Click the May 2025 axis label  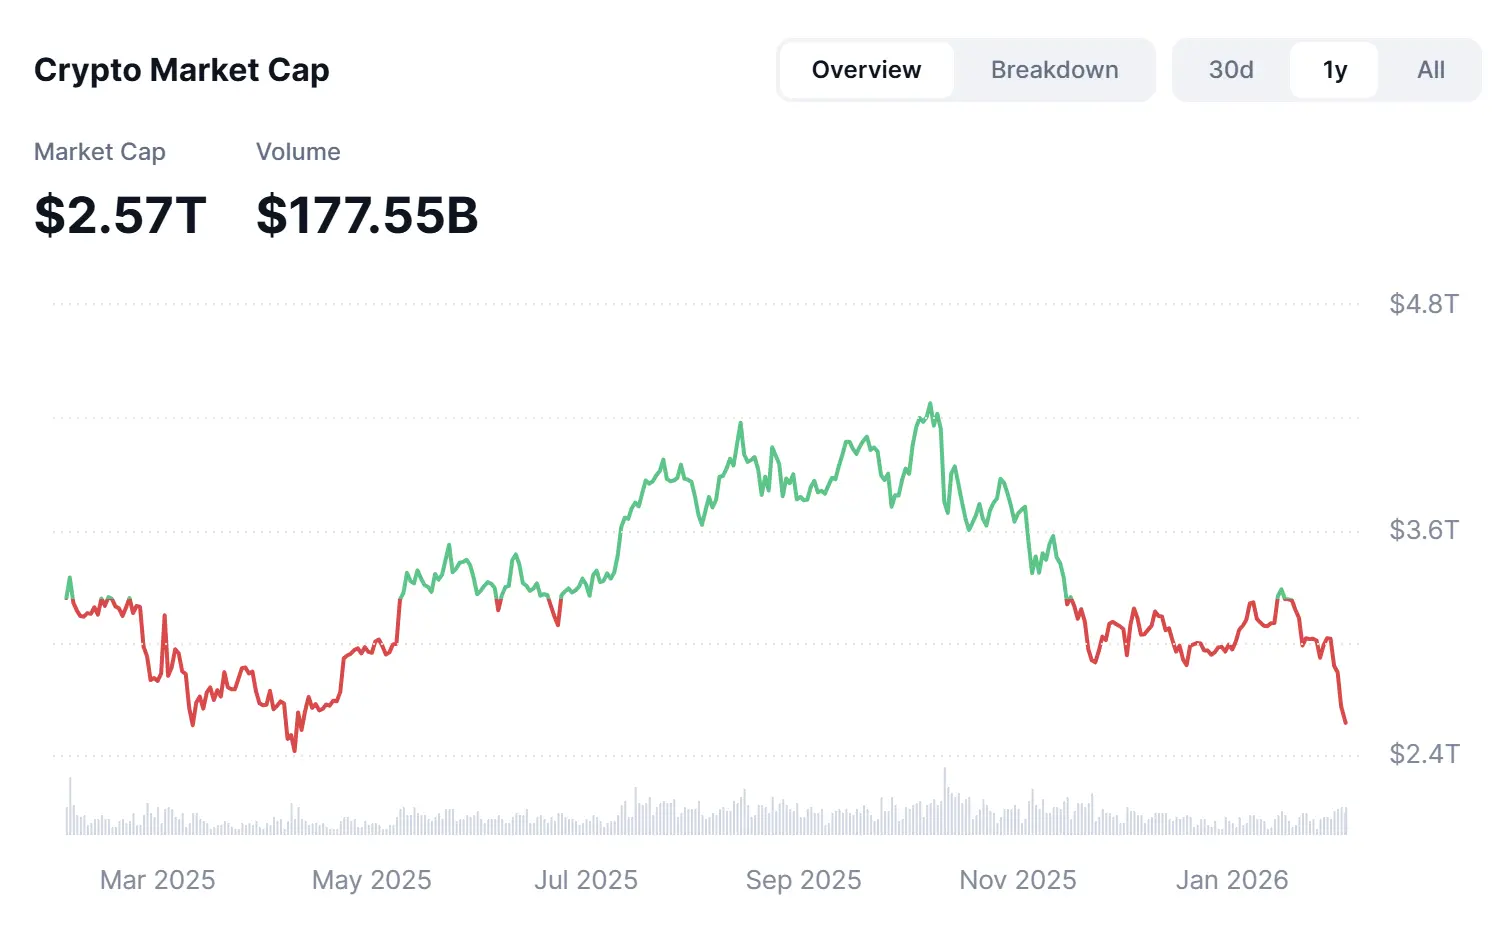(372, 880)
